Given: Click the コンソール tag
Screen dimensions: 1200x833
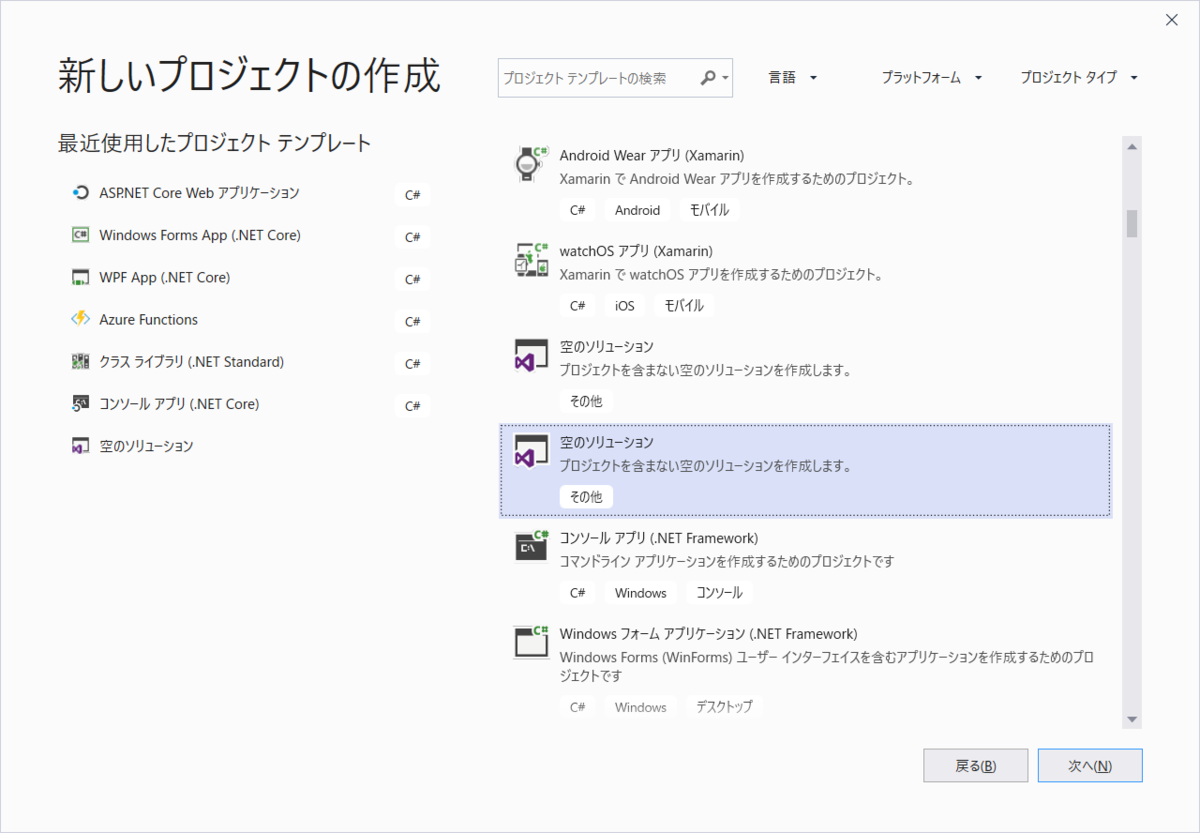Looking at the screenshot, I should pyautogui.click(x=720, y=593).
